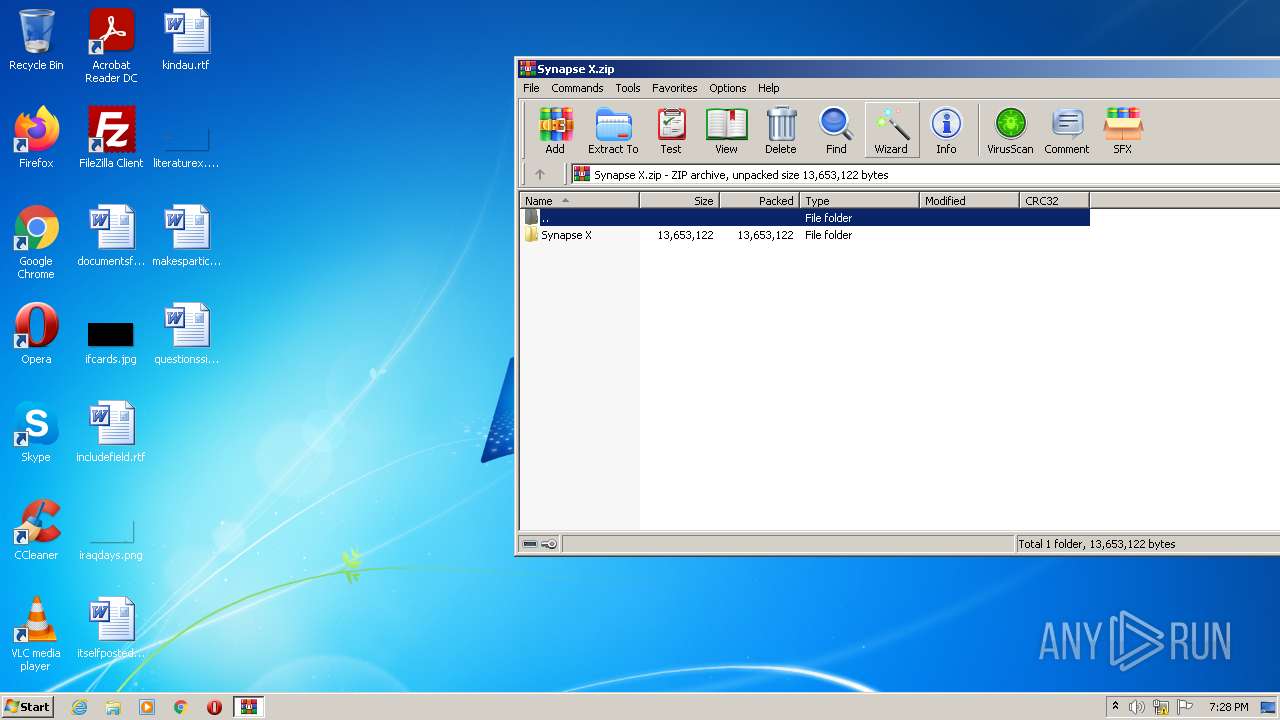Click the volume speaker tray icon

(1137, 707)
